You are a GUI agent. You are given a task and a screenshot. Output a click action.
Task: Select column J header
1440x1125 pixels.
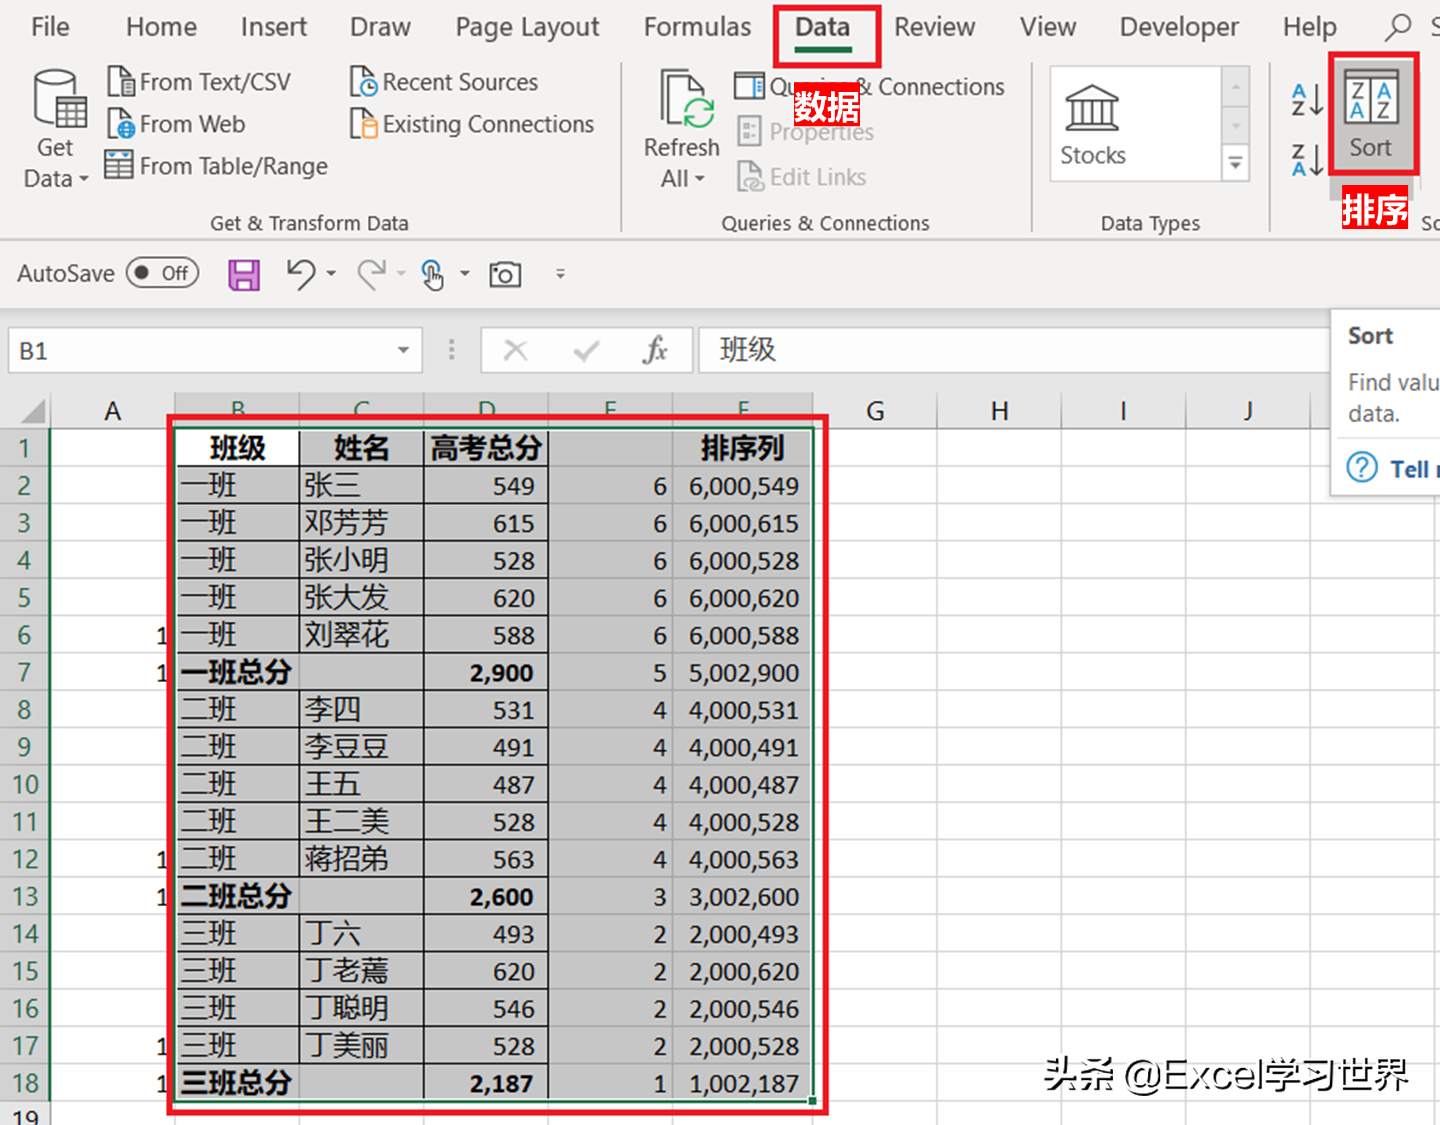click(1248, 411)
